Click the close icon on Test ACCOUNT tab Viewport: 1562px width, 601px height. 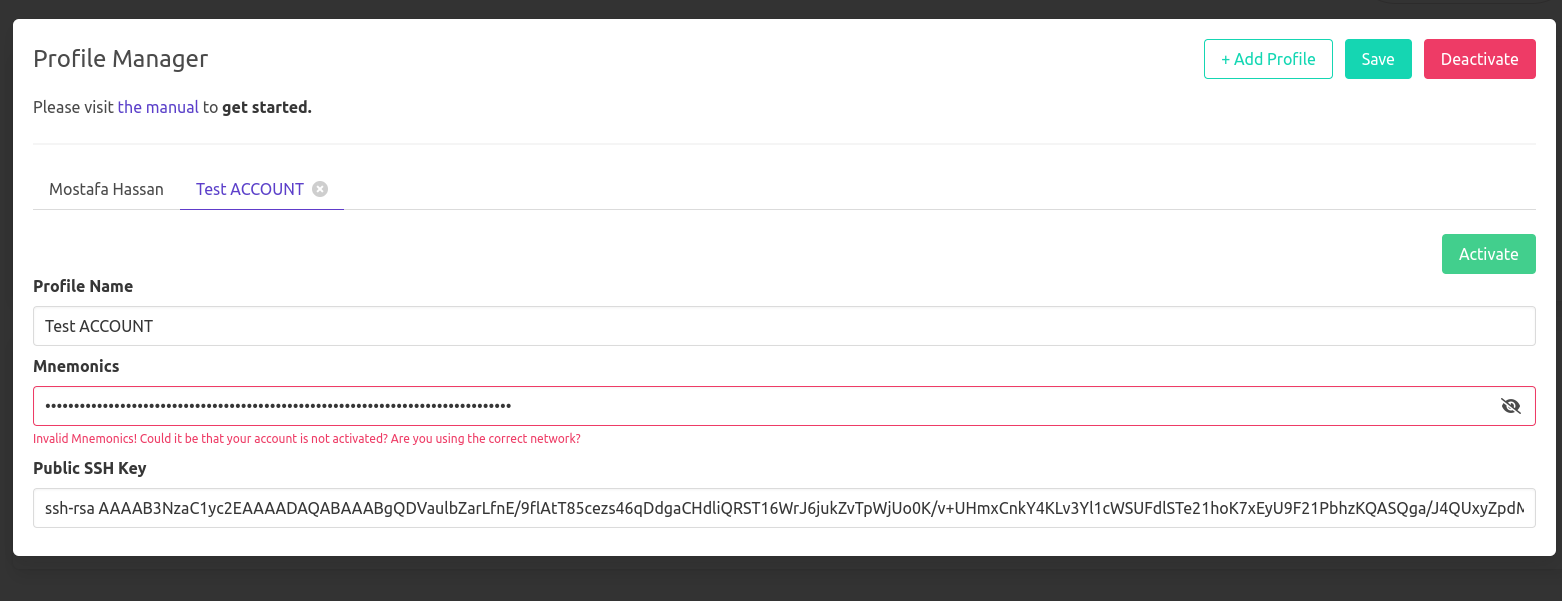point(320,189)
